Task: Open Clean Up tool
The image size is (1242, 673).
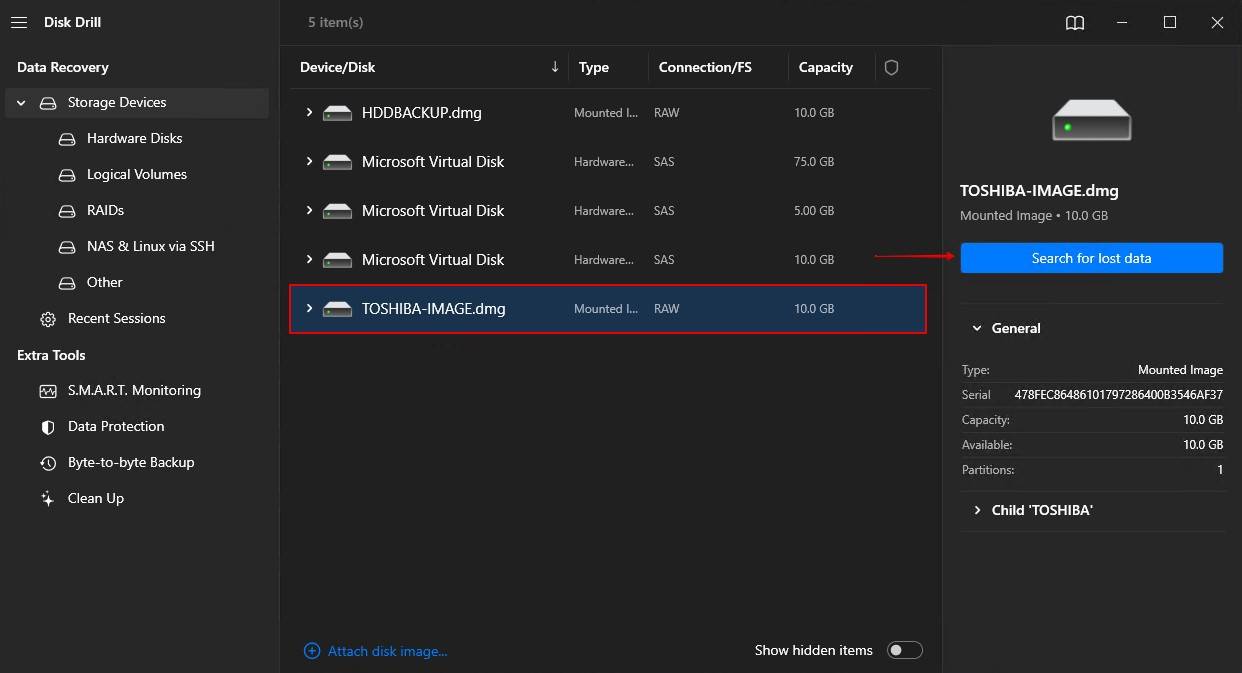Action: coord(96,498)
